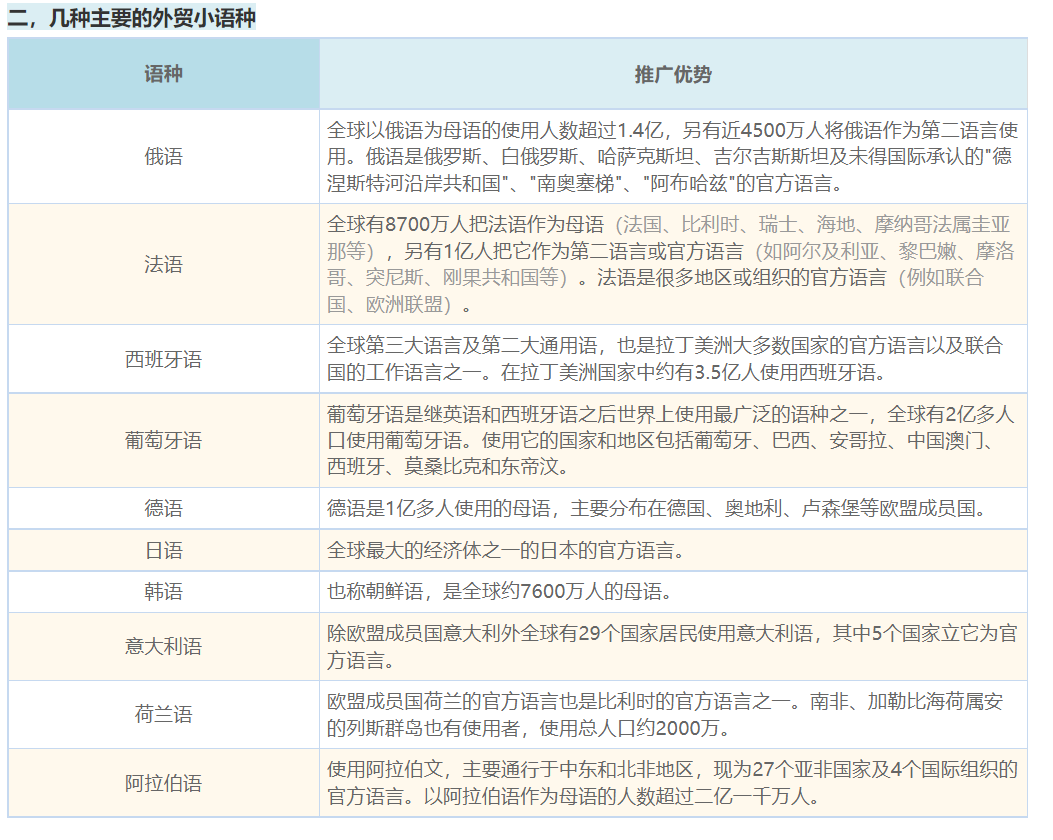Click the French description mentioning 8700万人
Image resolution: width=1053 pixels, height=840 pixels.
[x=672, y=265]
